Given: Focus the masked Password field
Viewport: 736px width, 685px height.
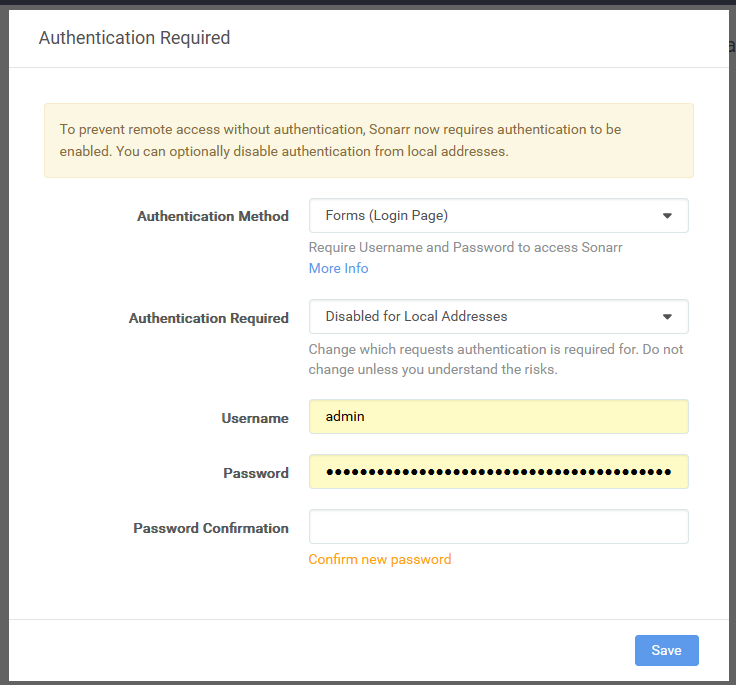Looking at the screenshot, I should click(498, 471).
